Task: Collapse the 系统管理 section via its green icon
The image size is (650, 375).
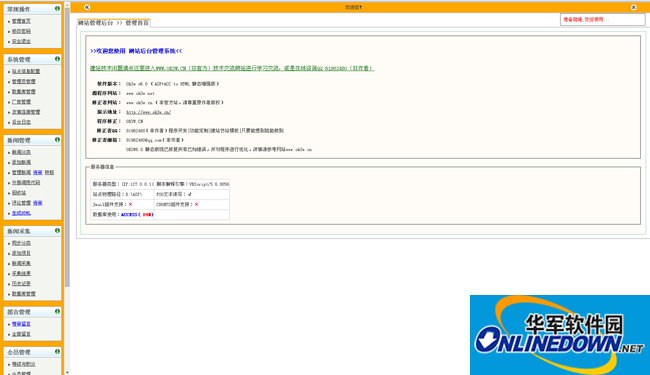Action: [57, 59]
